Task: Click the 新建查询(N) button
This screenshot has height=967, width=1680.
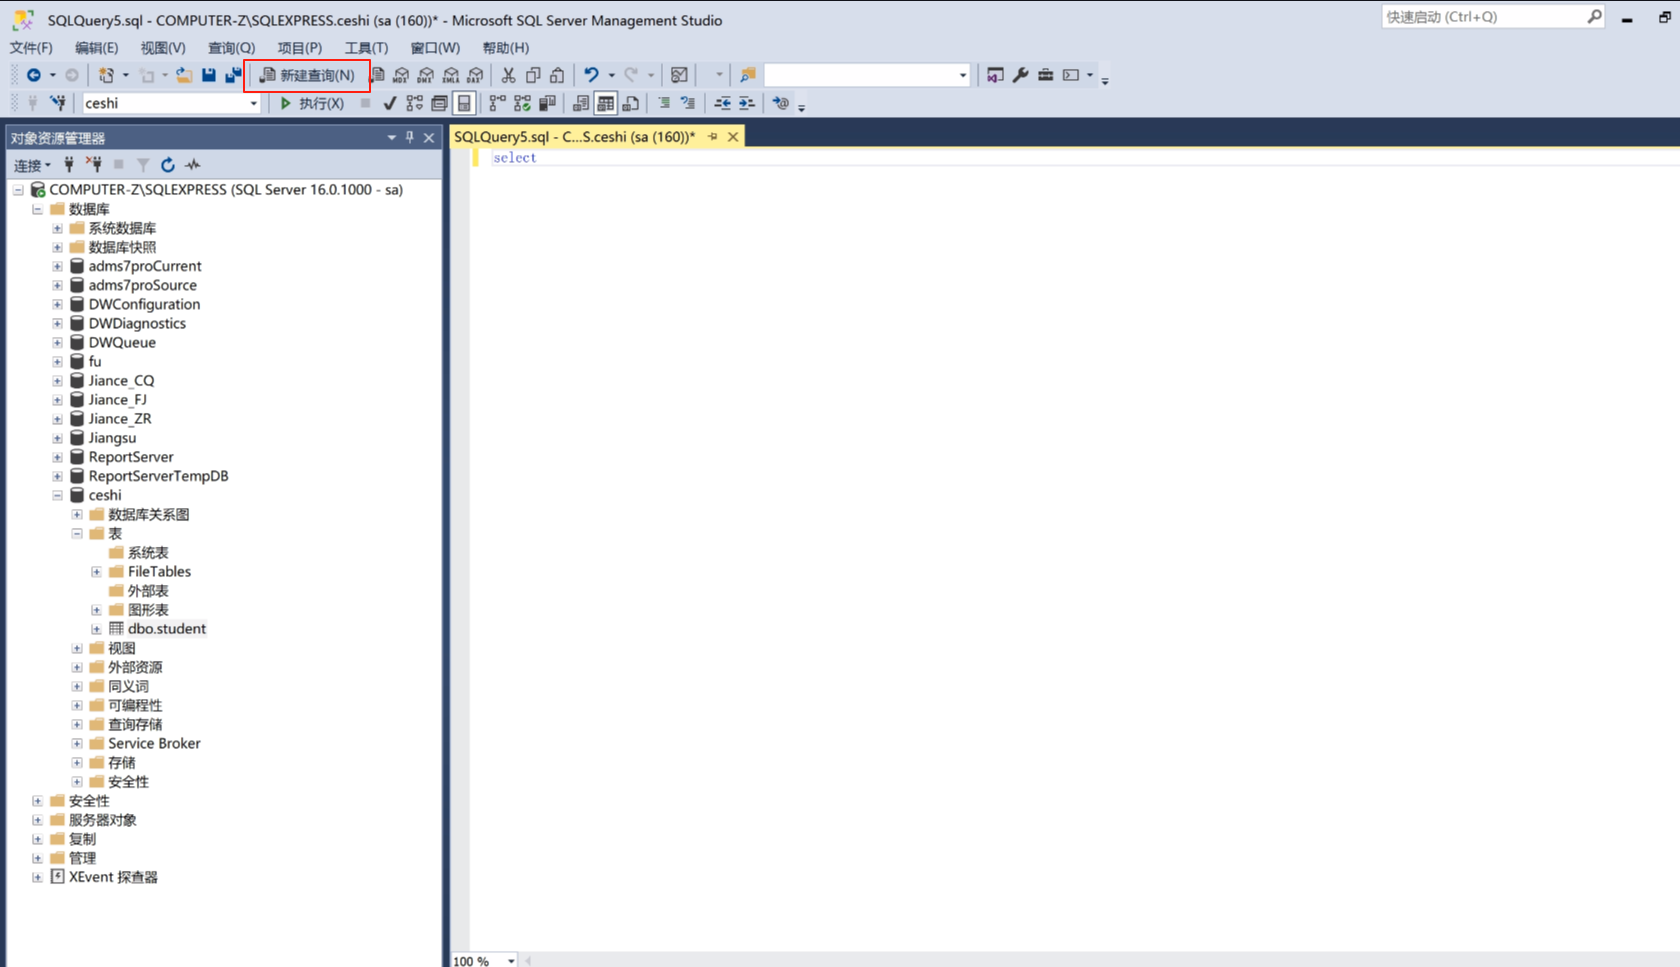Action: [307, 75]
